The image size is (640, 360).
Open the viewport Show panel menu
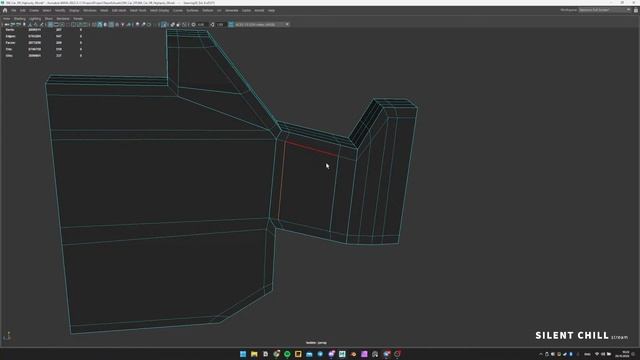click(x=49, y=18)
